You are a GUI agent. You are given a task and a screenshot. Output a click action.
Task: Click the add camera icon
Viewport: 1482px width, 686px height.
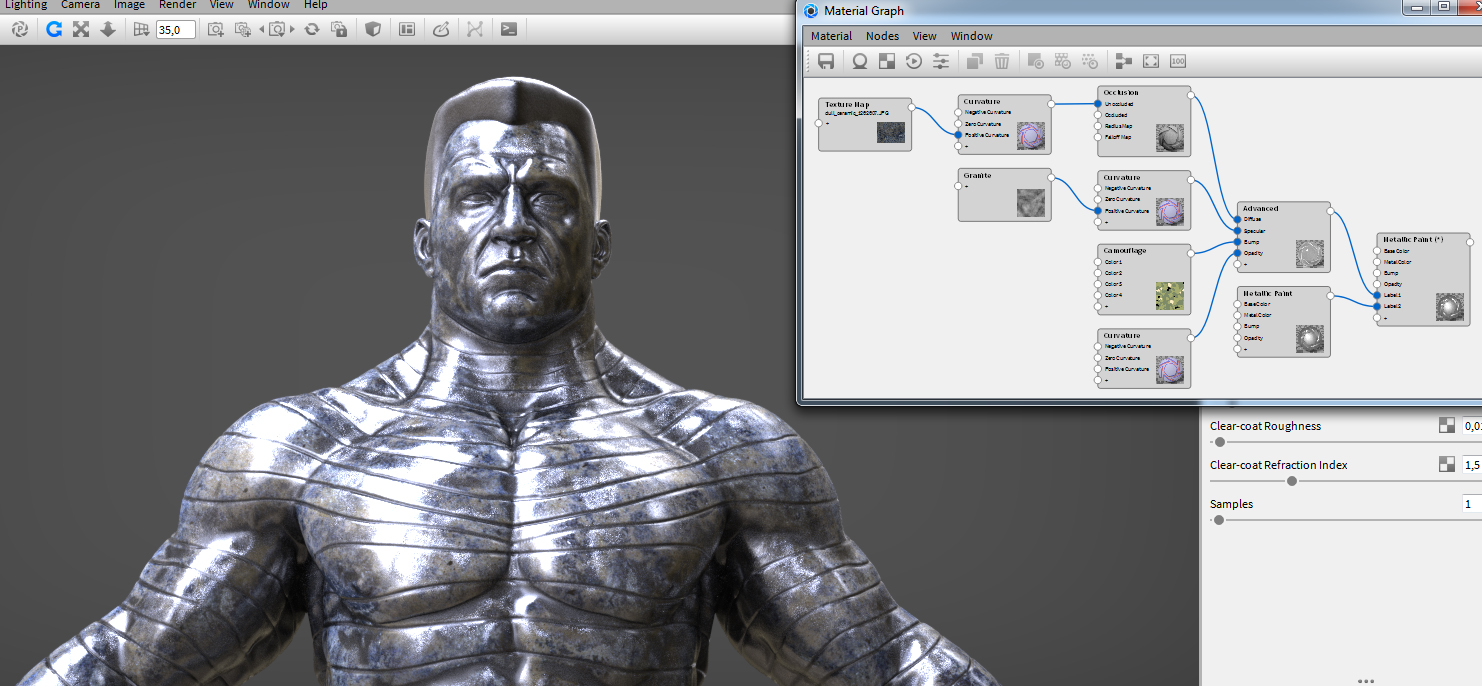tap(215, 29)
